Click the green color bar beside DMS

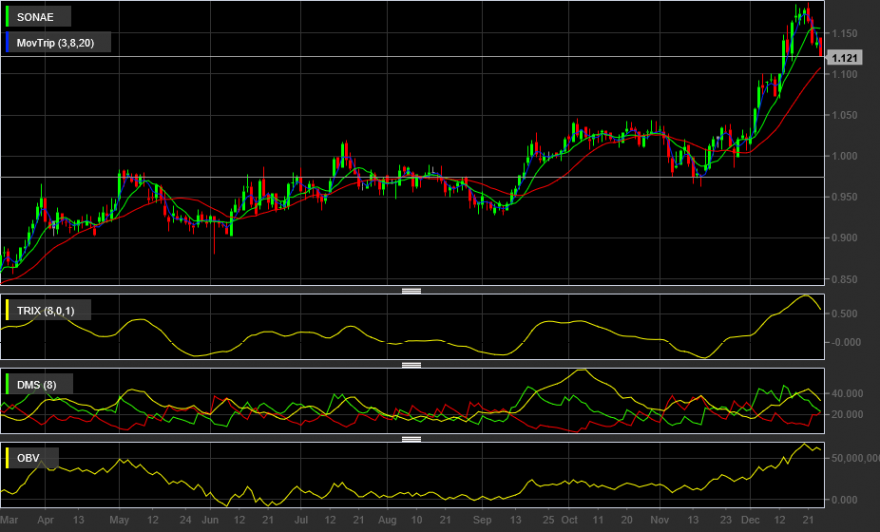pyautogui.click(x=7, y=384)
